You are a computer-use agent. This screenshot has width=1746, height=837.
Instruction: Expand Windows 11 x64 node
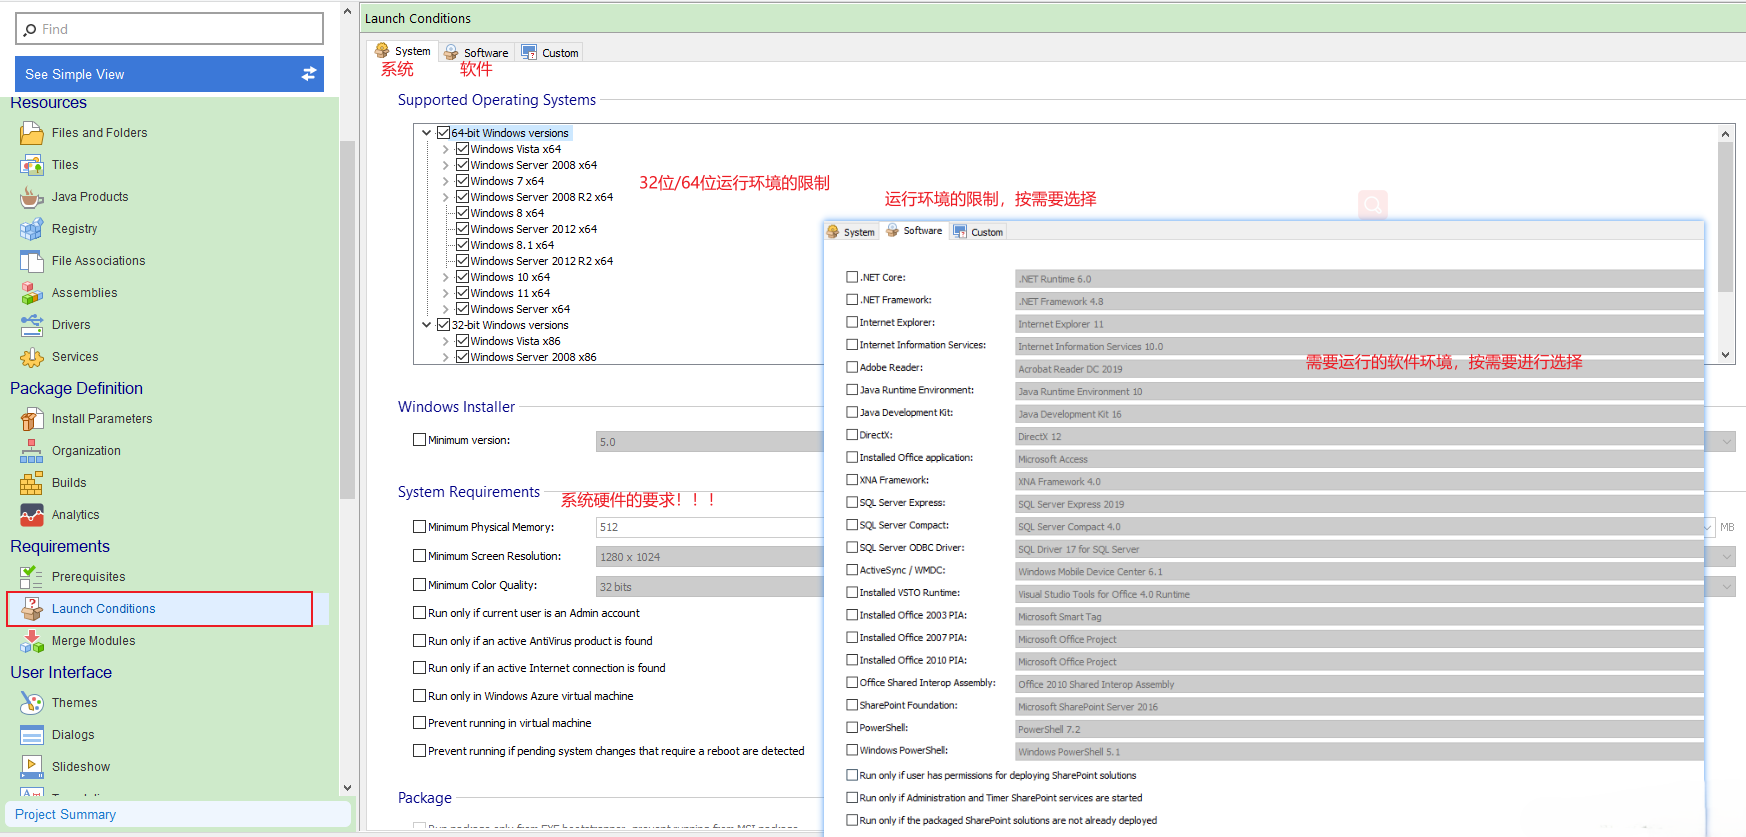point(446,293)
